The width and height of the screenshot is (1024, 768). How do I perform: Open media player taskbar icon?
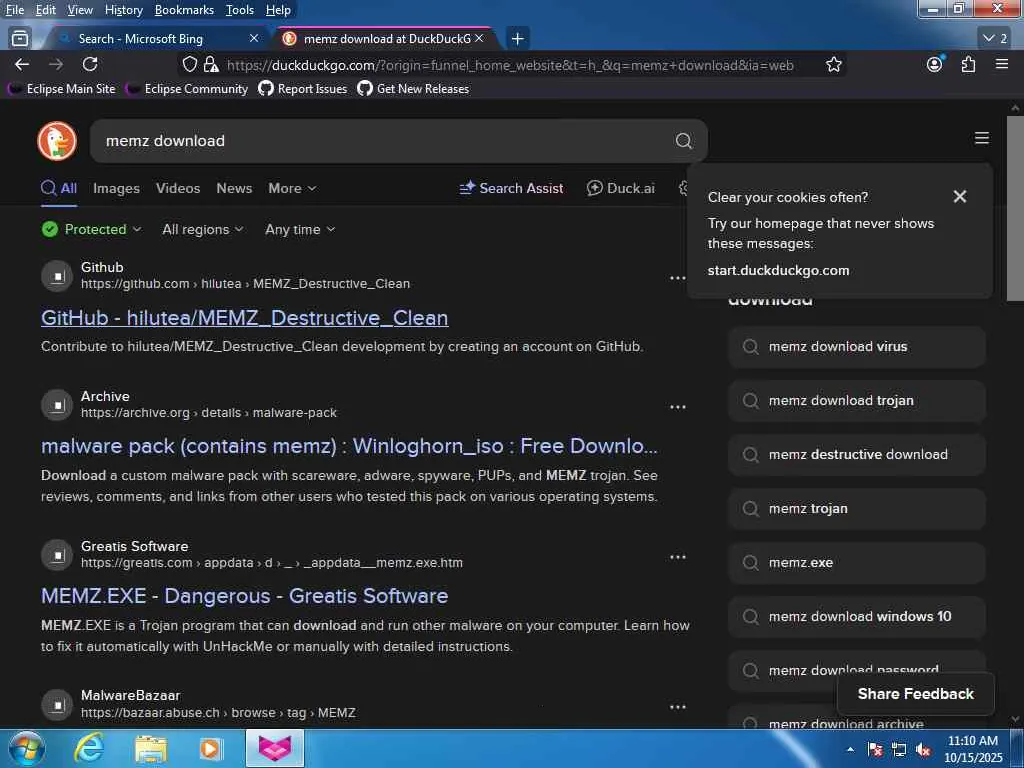211,749
